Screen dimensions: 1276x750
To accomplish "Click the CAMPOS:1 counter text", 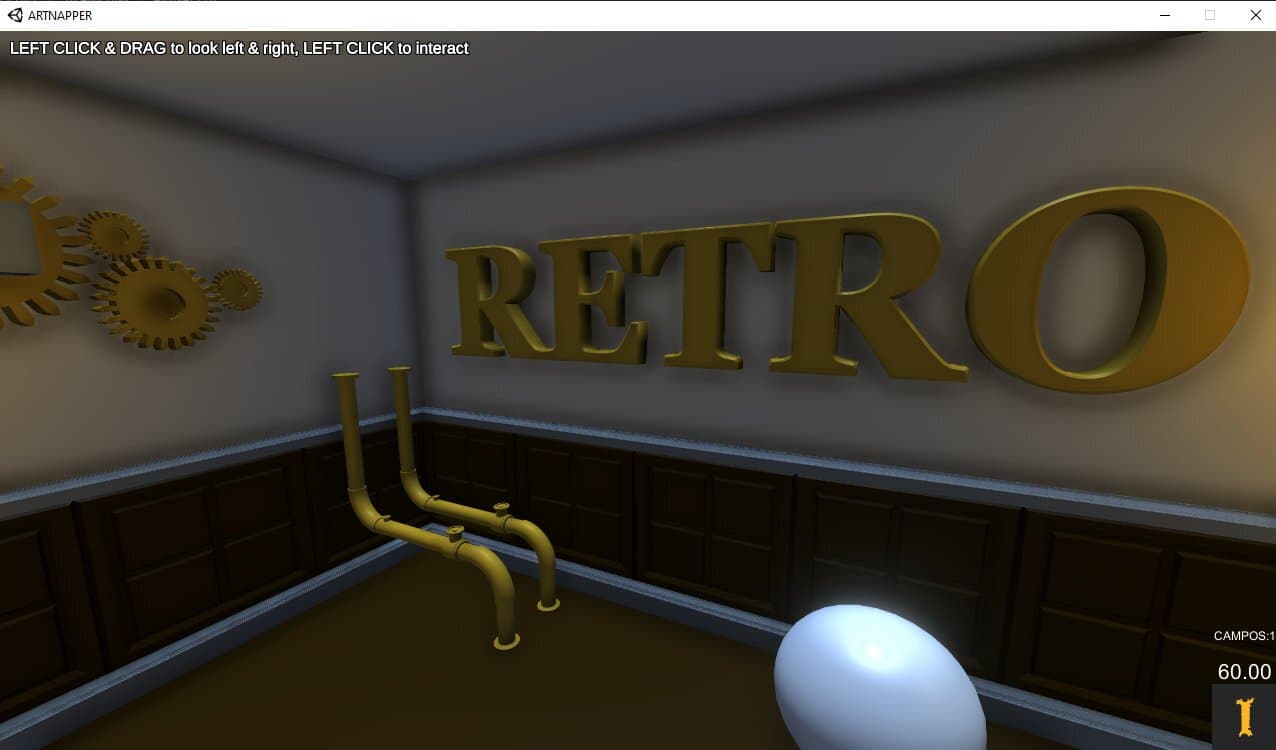I will tap(1244, 636).
